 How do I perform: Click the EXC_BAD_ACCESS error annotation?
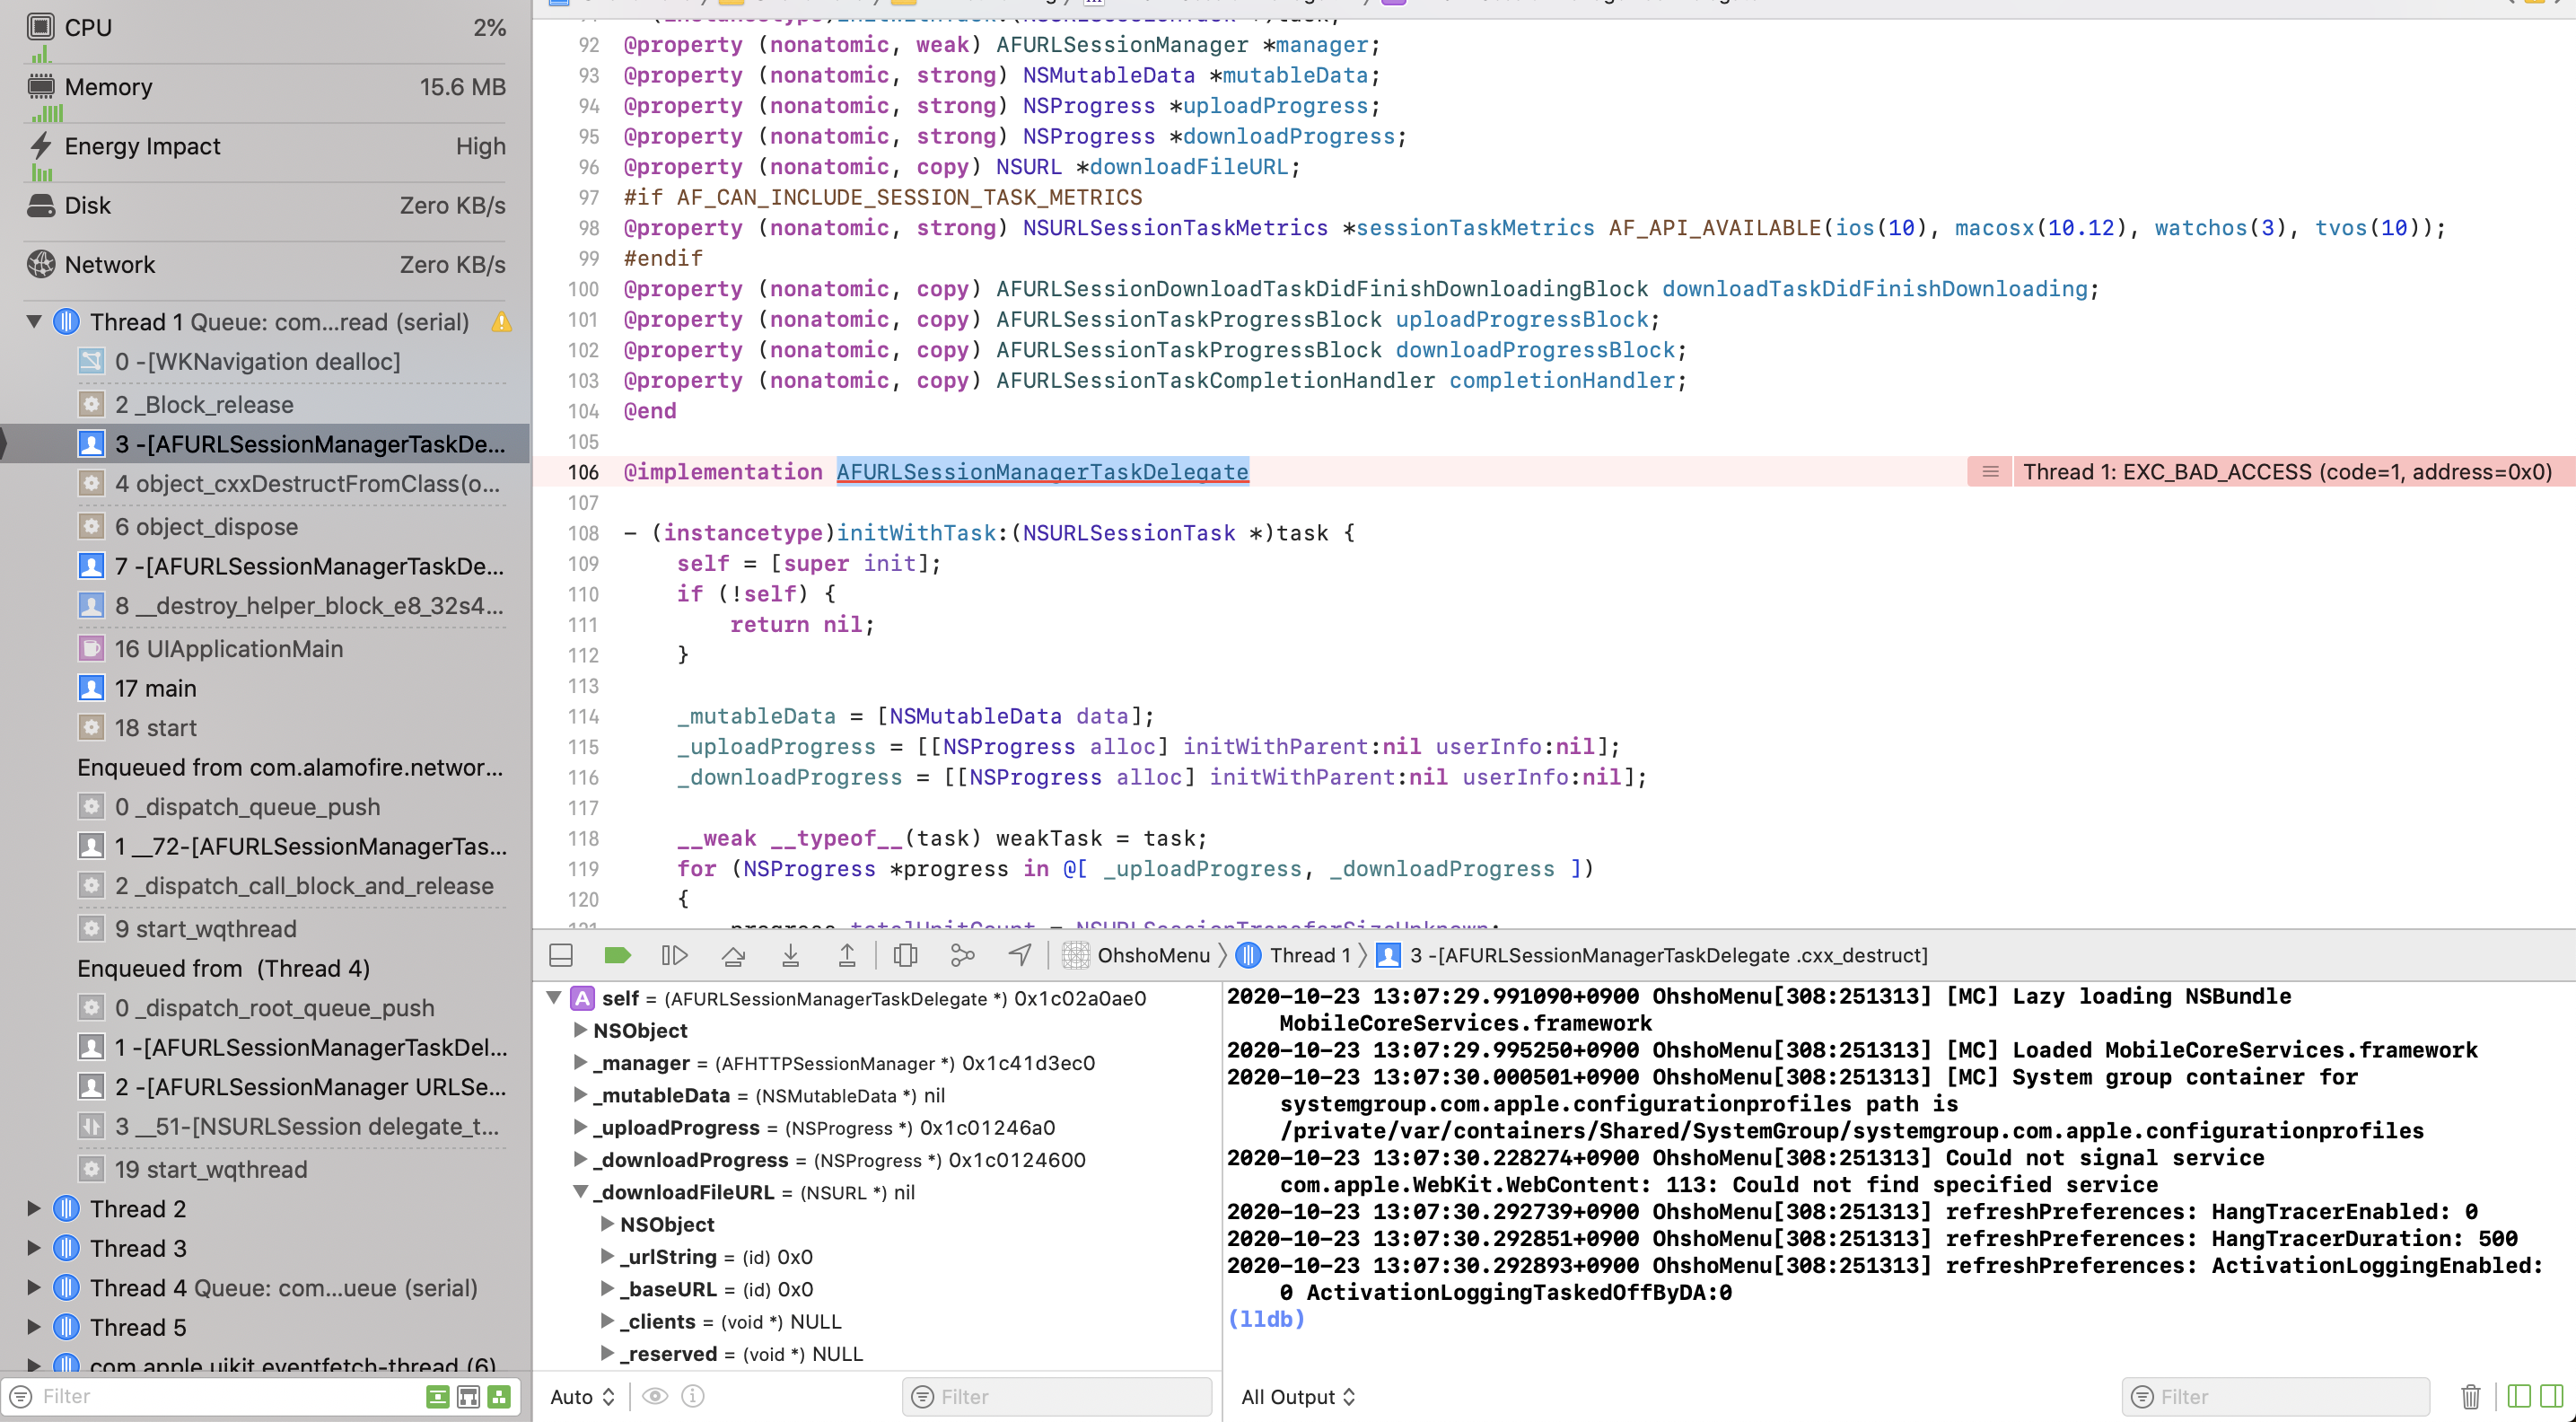tap(2287, 472)
